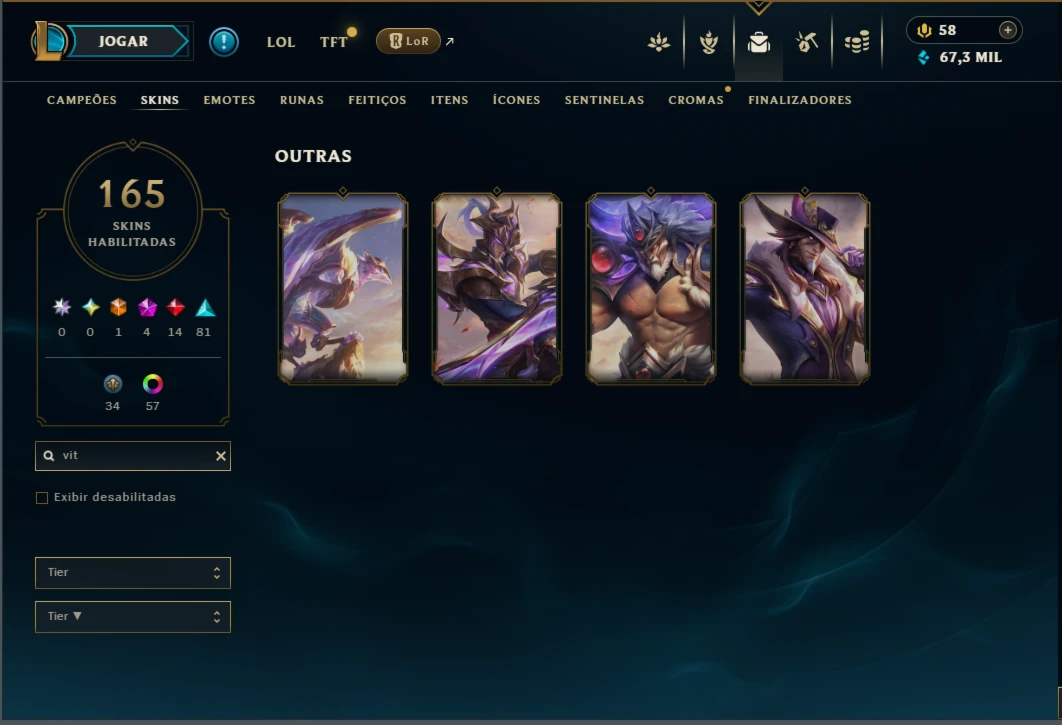Open the CROMAS tab
The image size is (1062, 725).
click(696, 100)
